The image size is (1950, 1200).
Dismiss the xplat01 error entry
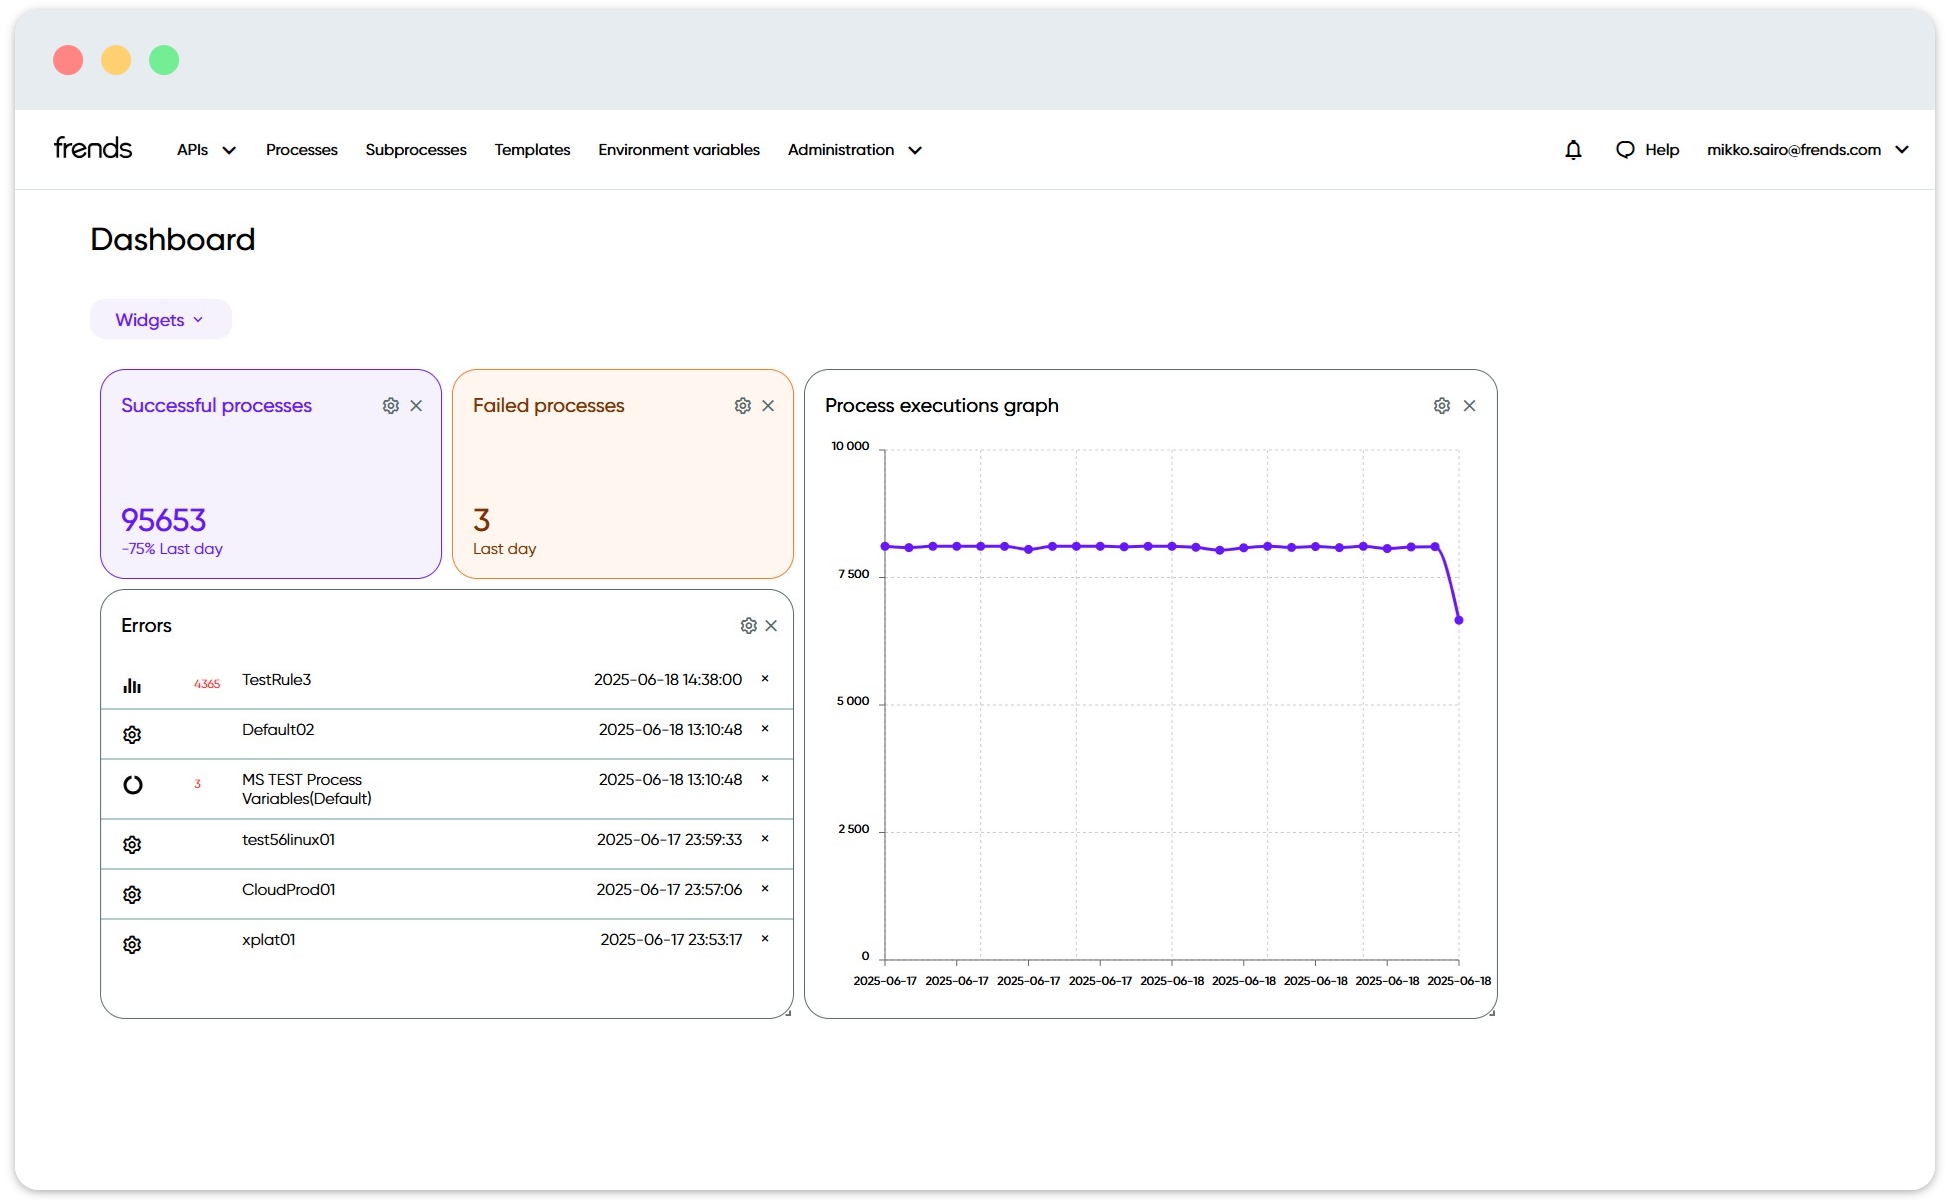765,939
